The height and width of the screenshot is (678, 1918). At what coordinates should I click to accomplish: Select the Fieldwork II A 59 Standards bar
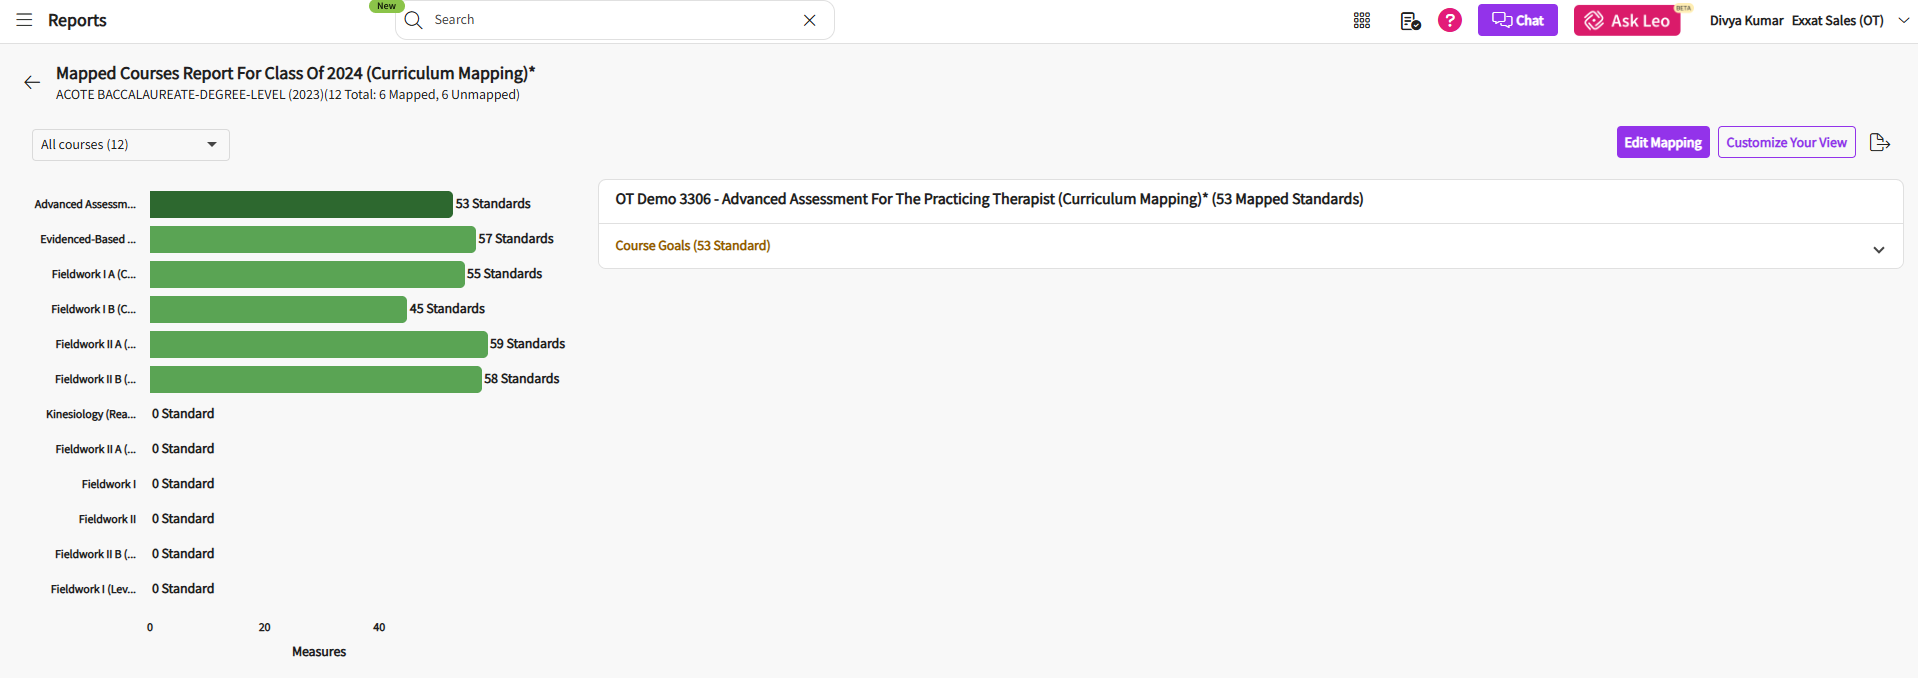[x=318, y=344]
